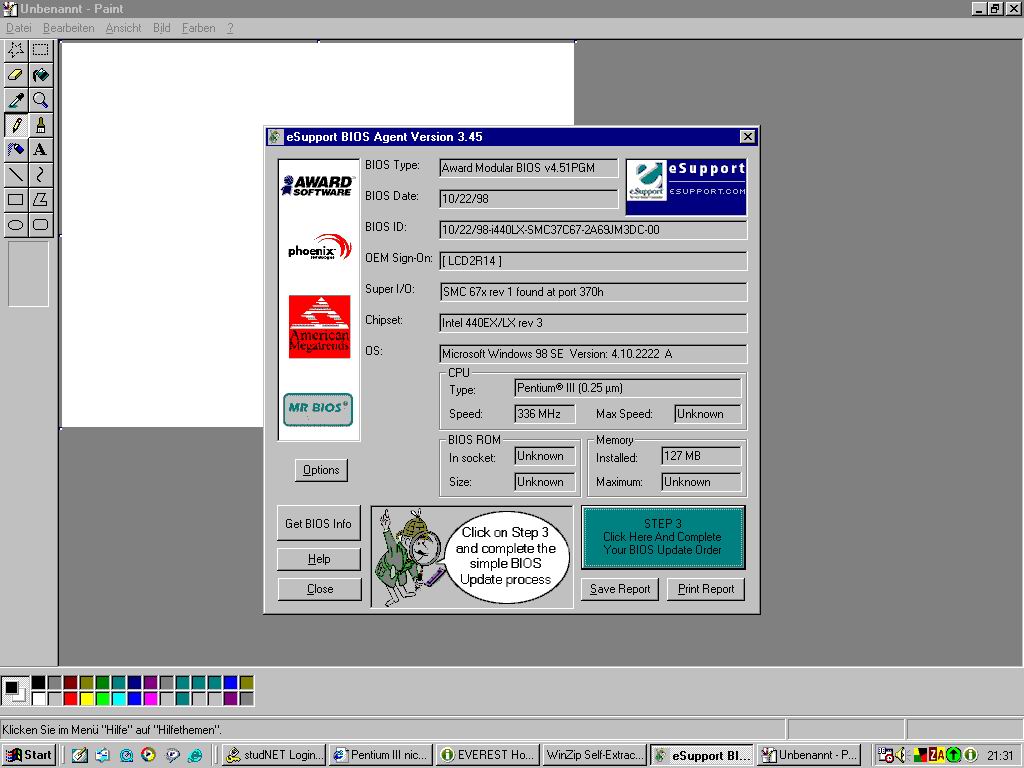
Task: Choose the Brush tool
Action: (40, 125)
